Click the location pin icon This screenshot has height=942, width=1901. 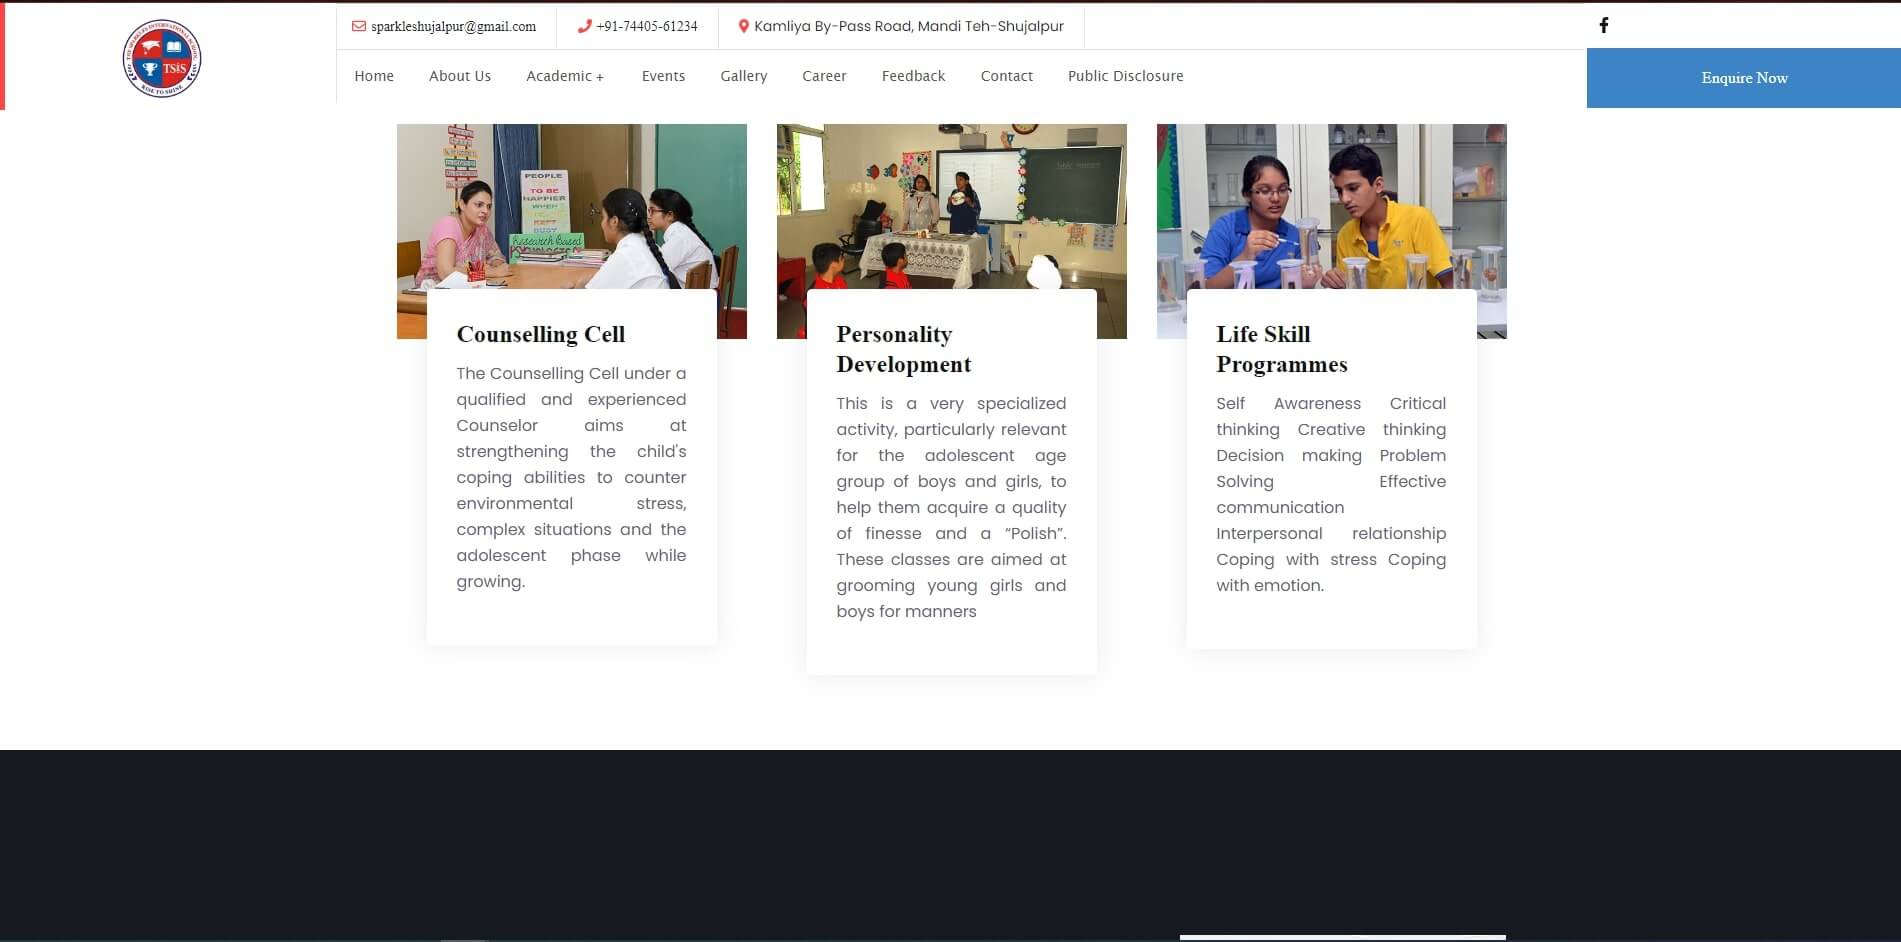point(743,26)
